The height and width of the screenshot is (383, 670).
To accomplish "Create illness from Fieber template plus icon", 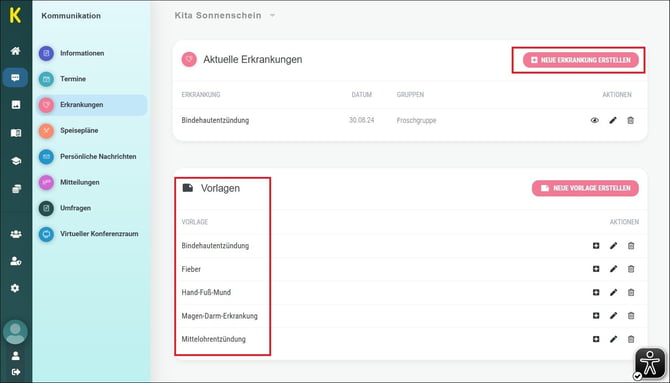I will (596, 269).
